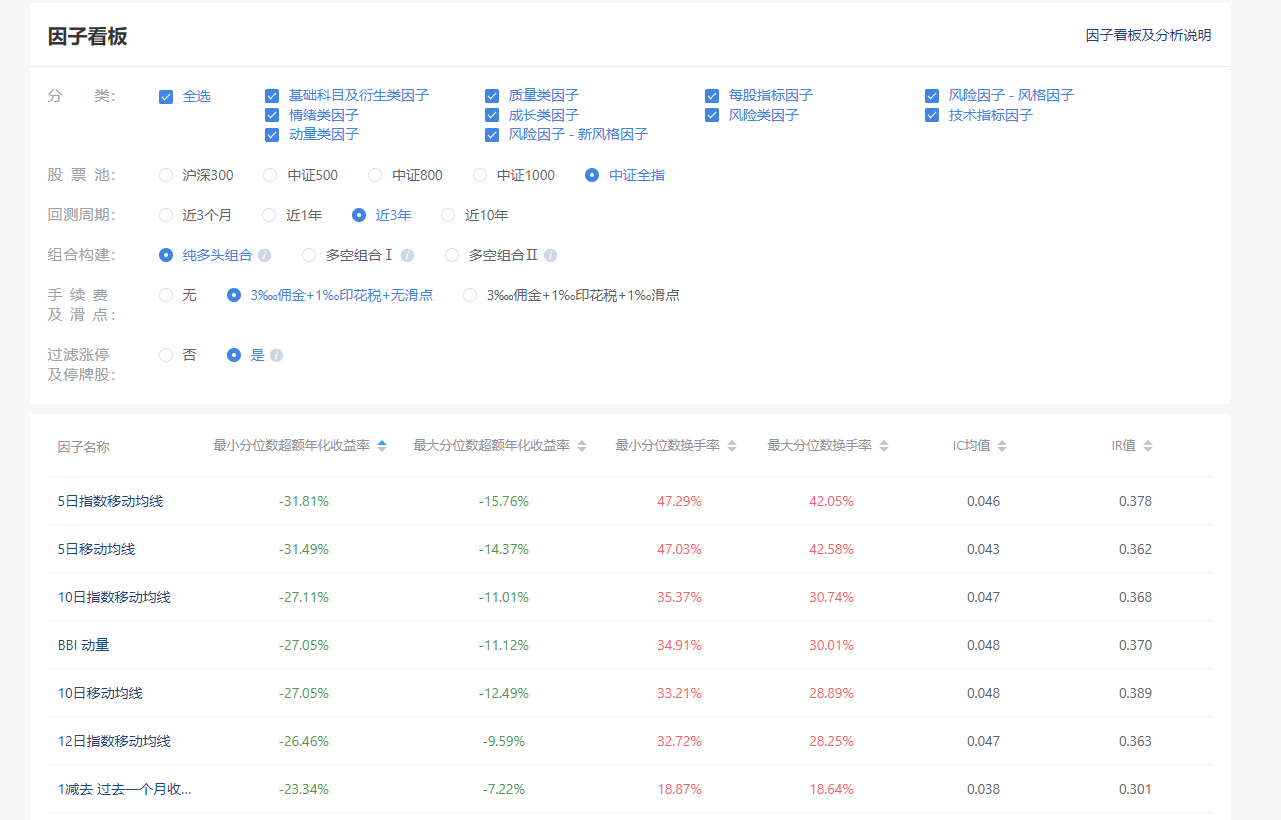
Task: Choose 3‰佣金+1‰印花税+1‰滑点 fee option
Action: tap(470, 295)
